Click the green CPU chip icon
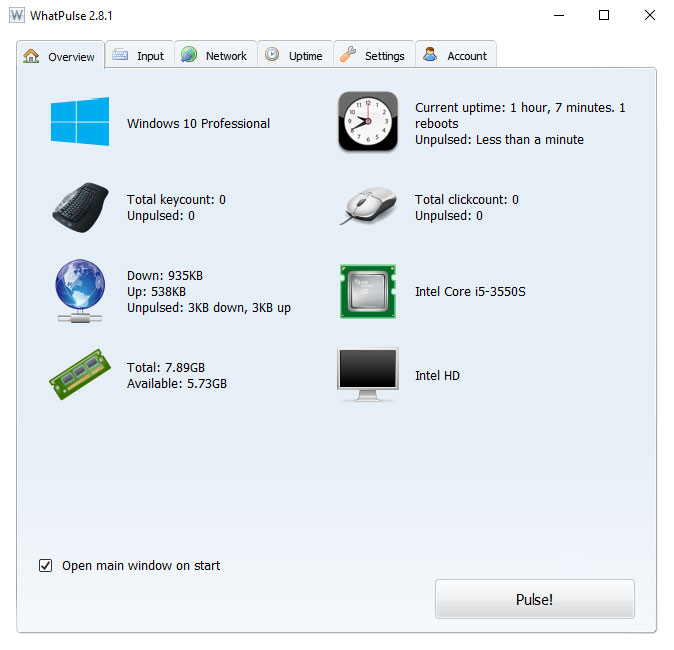674x650 pixels. click(368, 291)
